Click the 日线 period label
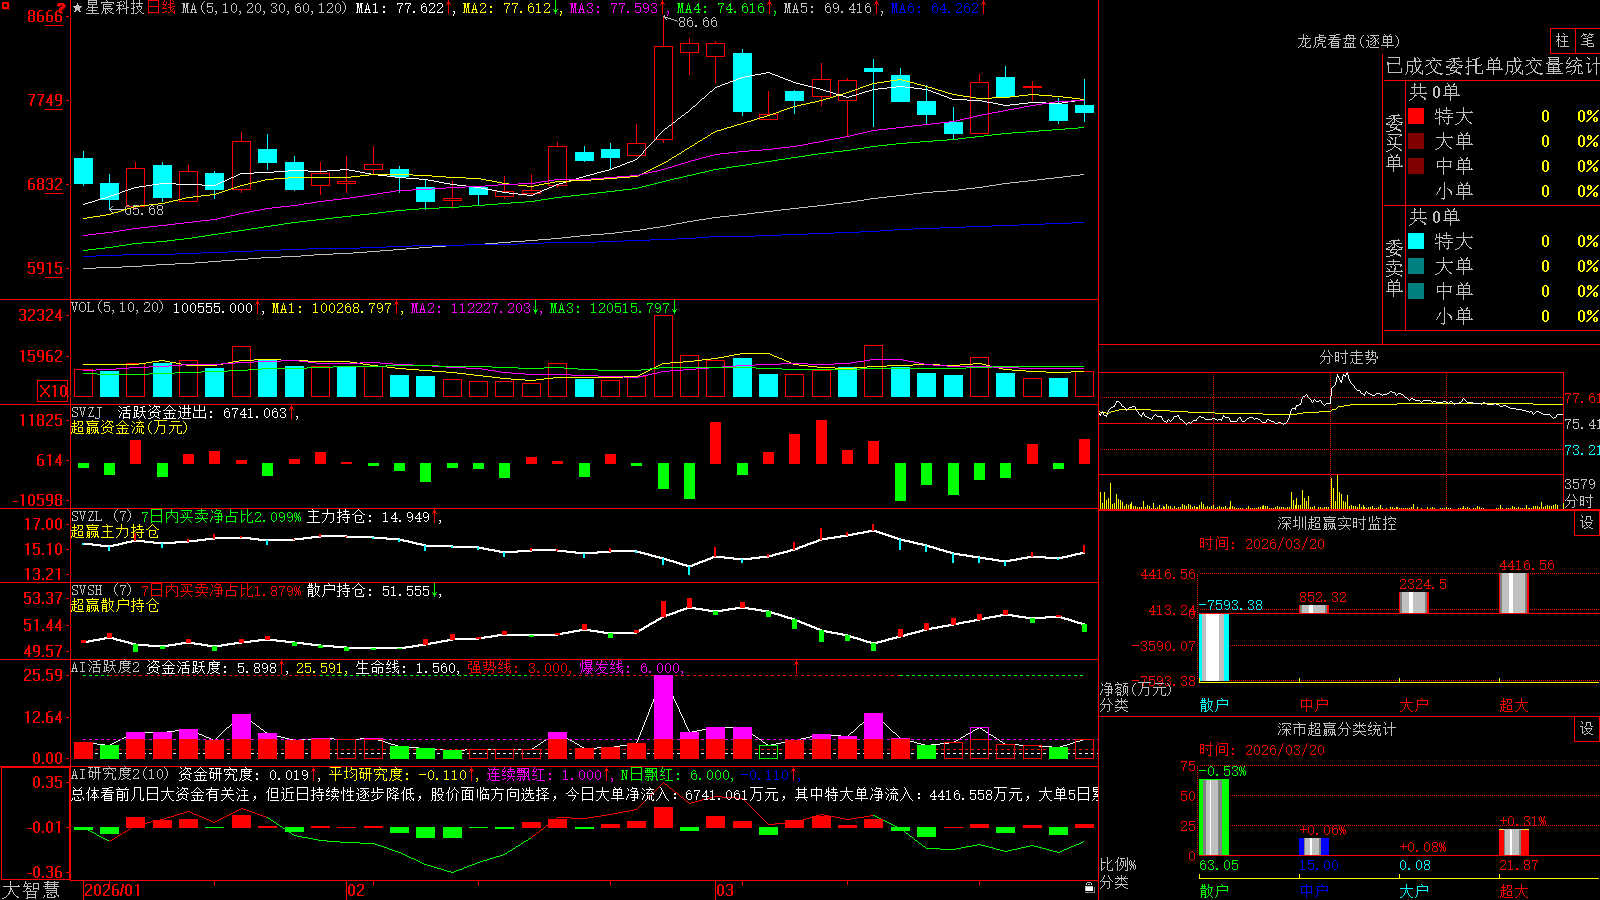1600x900 pixels. click(161, 8)
